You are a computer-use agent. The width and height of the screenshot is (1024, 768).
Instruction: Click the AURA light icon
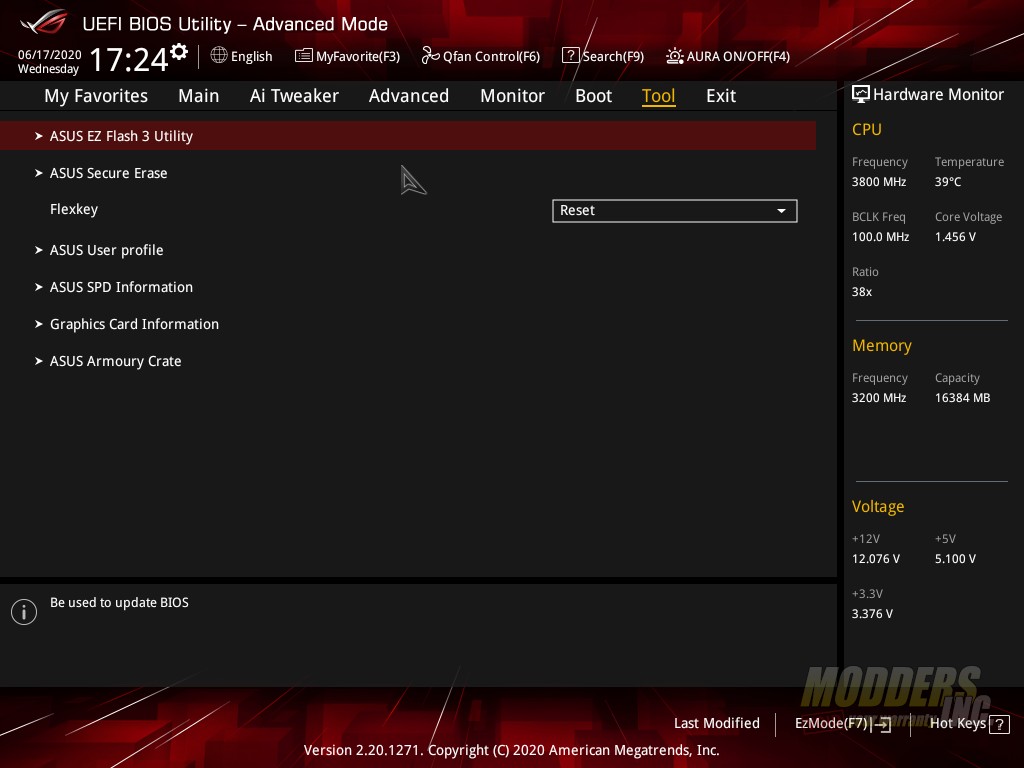[675, 56]
